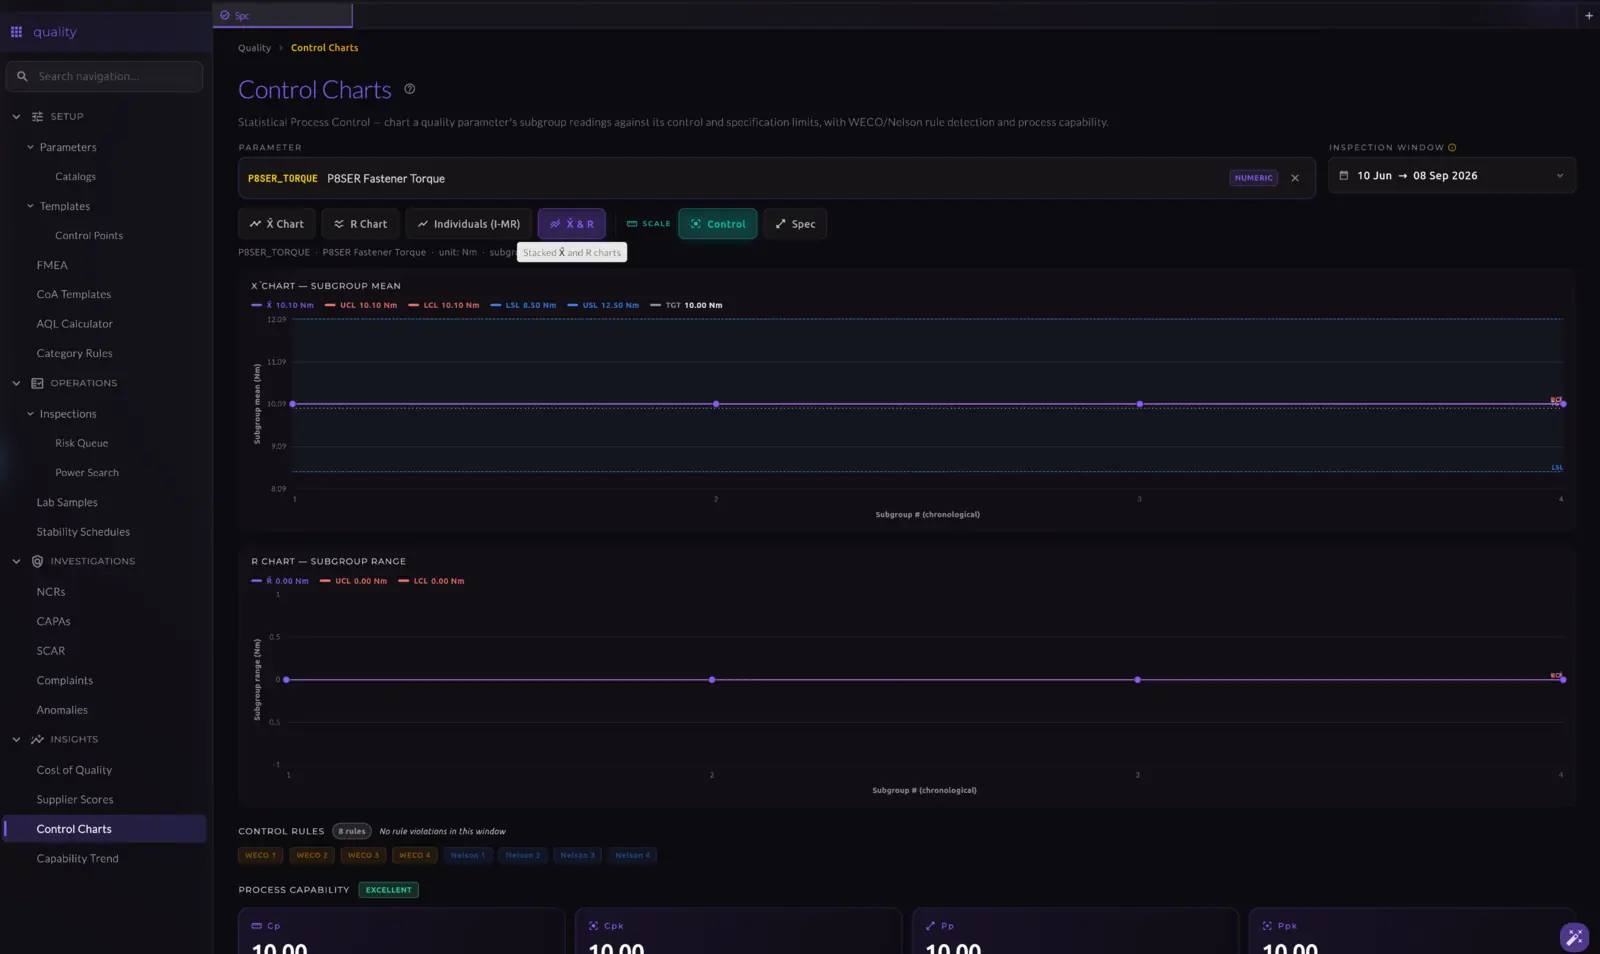Click the Cp card icon
This screenshot has width=1600, height=954.
tap(256, 926)
